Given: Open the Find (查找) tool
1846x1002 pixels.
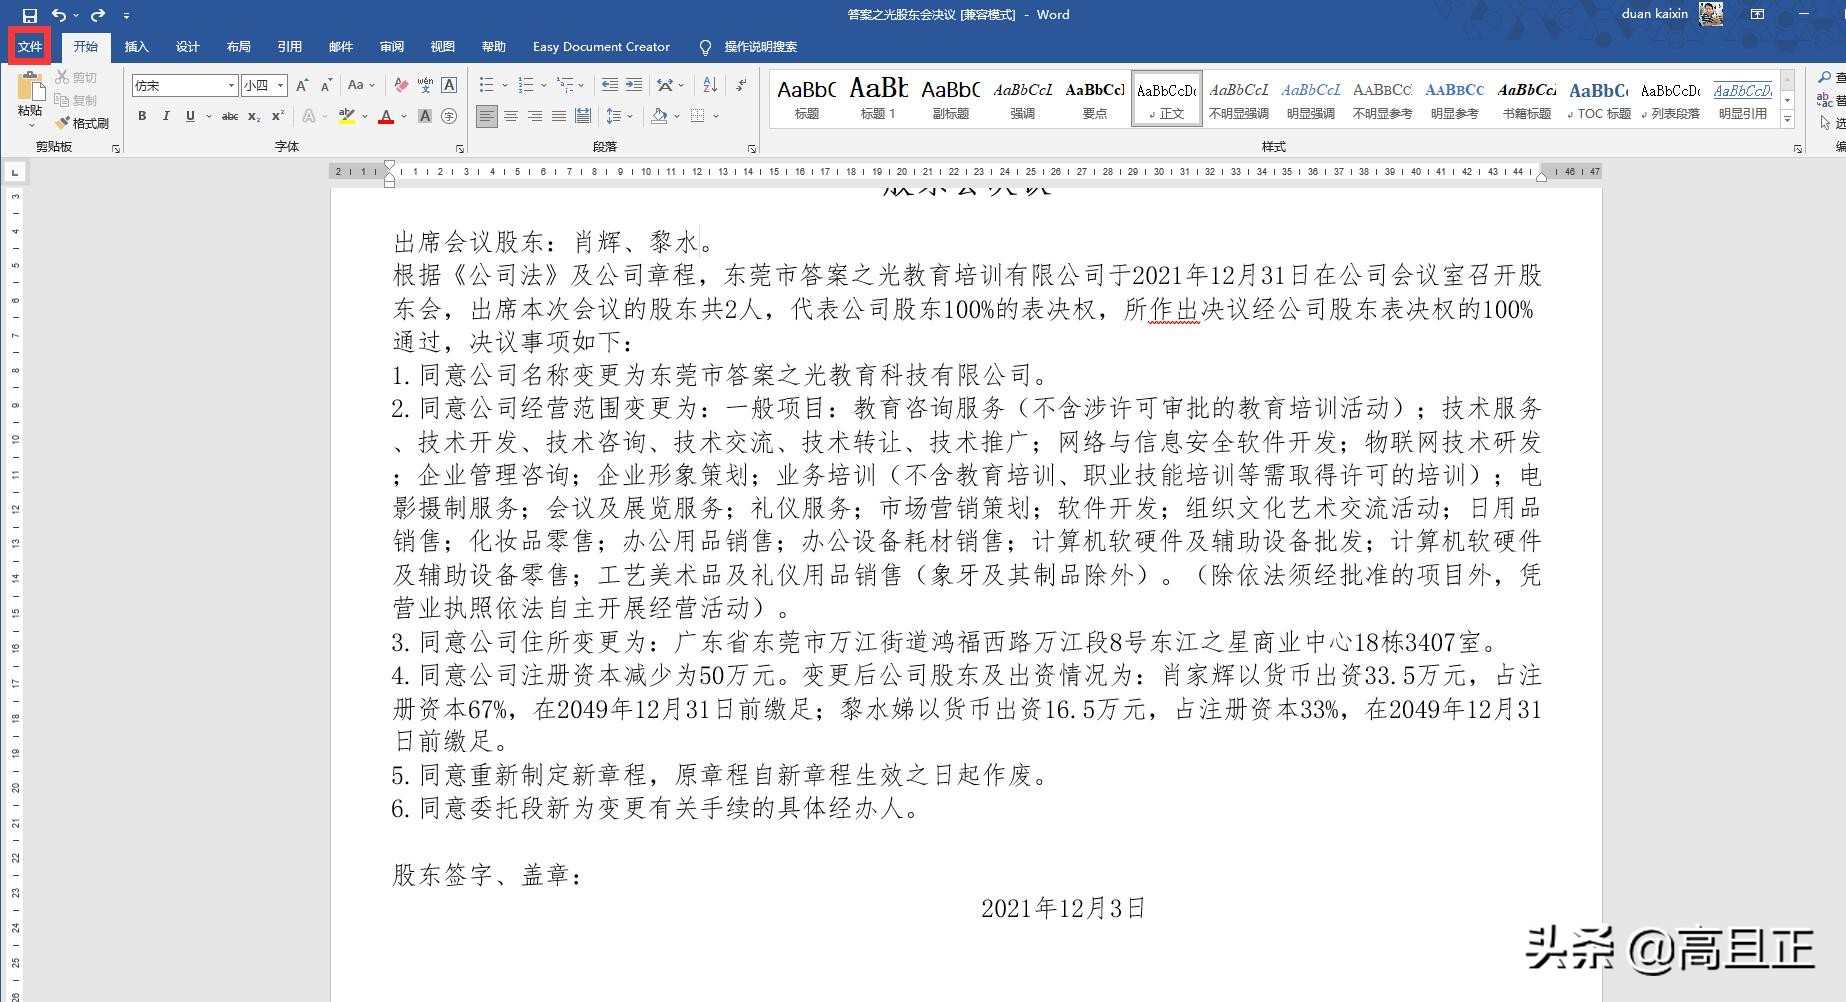Looking at the screenshot, I should (x=1830, y=77).
